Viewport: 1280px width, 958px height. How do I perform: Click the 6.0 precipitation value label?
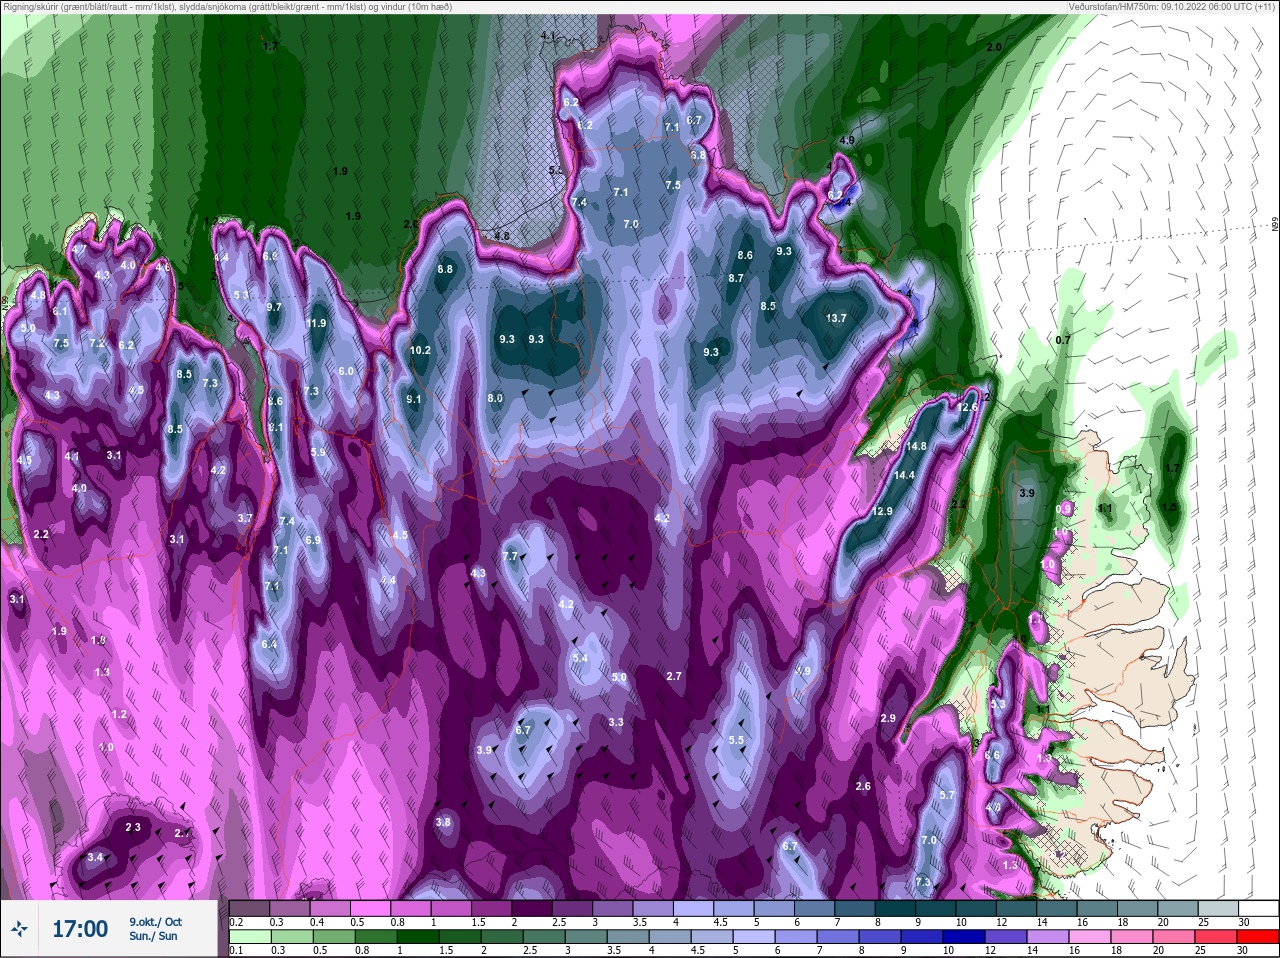(x=346, y=371)
